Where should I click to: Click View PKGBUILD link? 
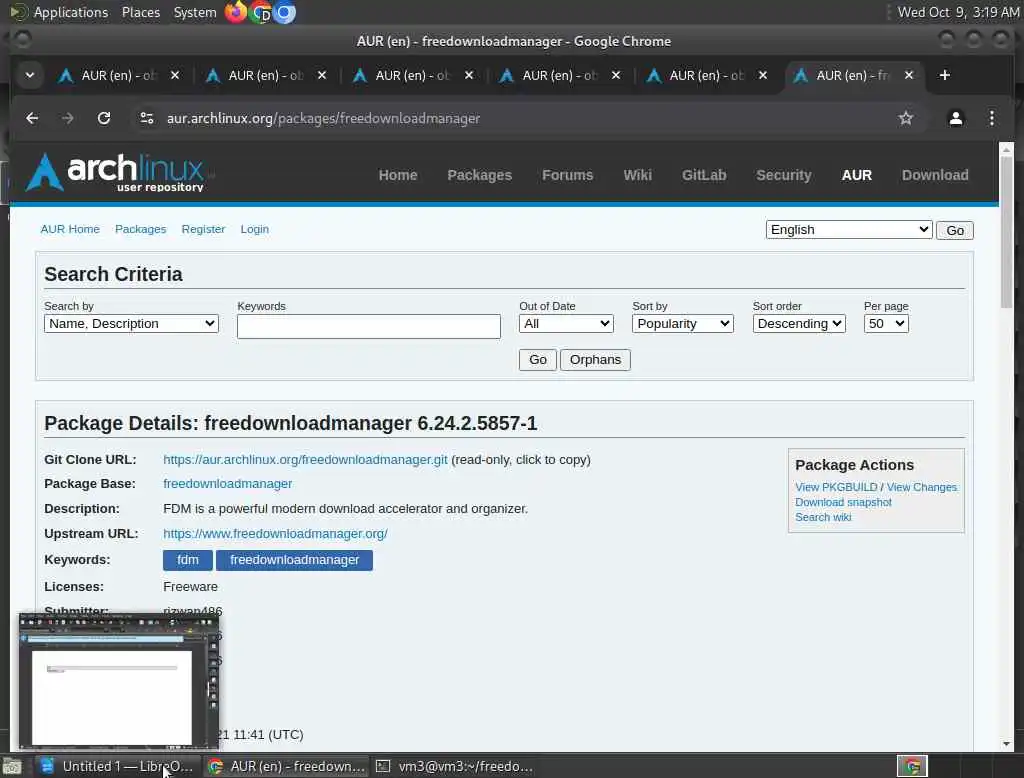836,487
